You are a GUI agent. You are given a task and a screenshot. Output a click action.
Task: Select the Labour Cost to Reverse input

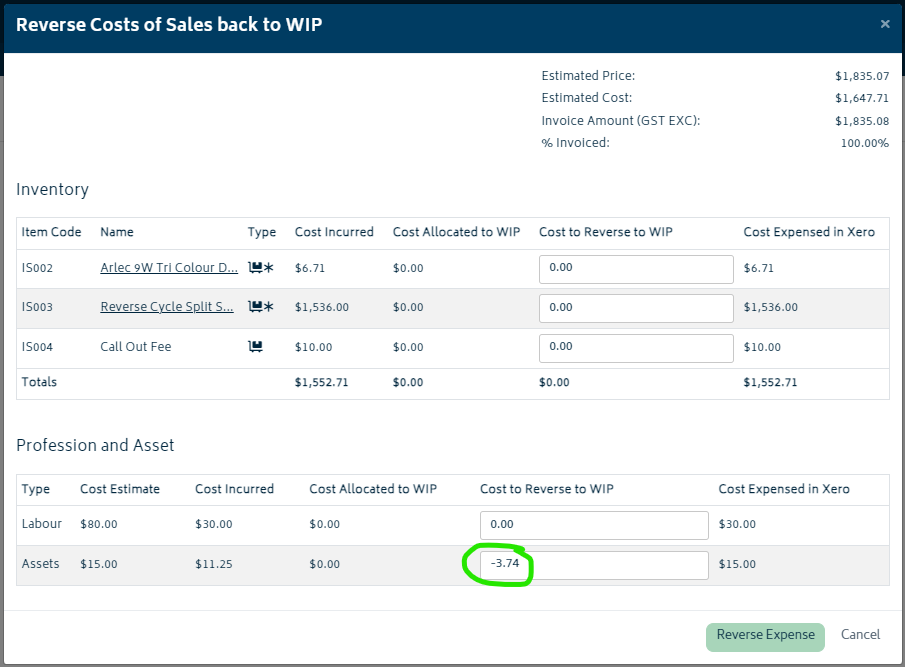(594, 525)
